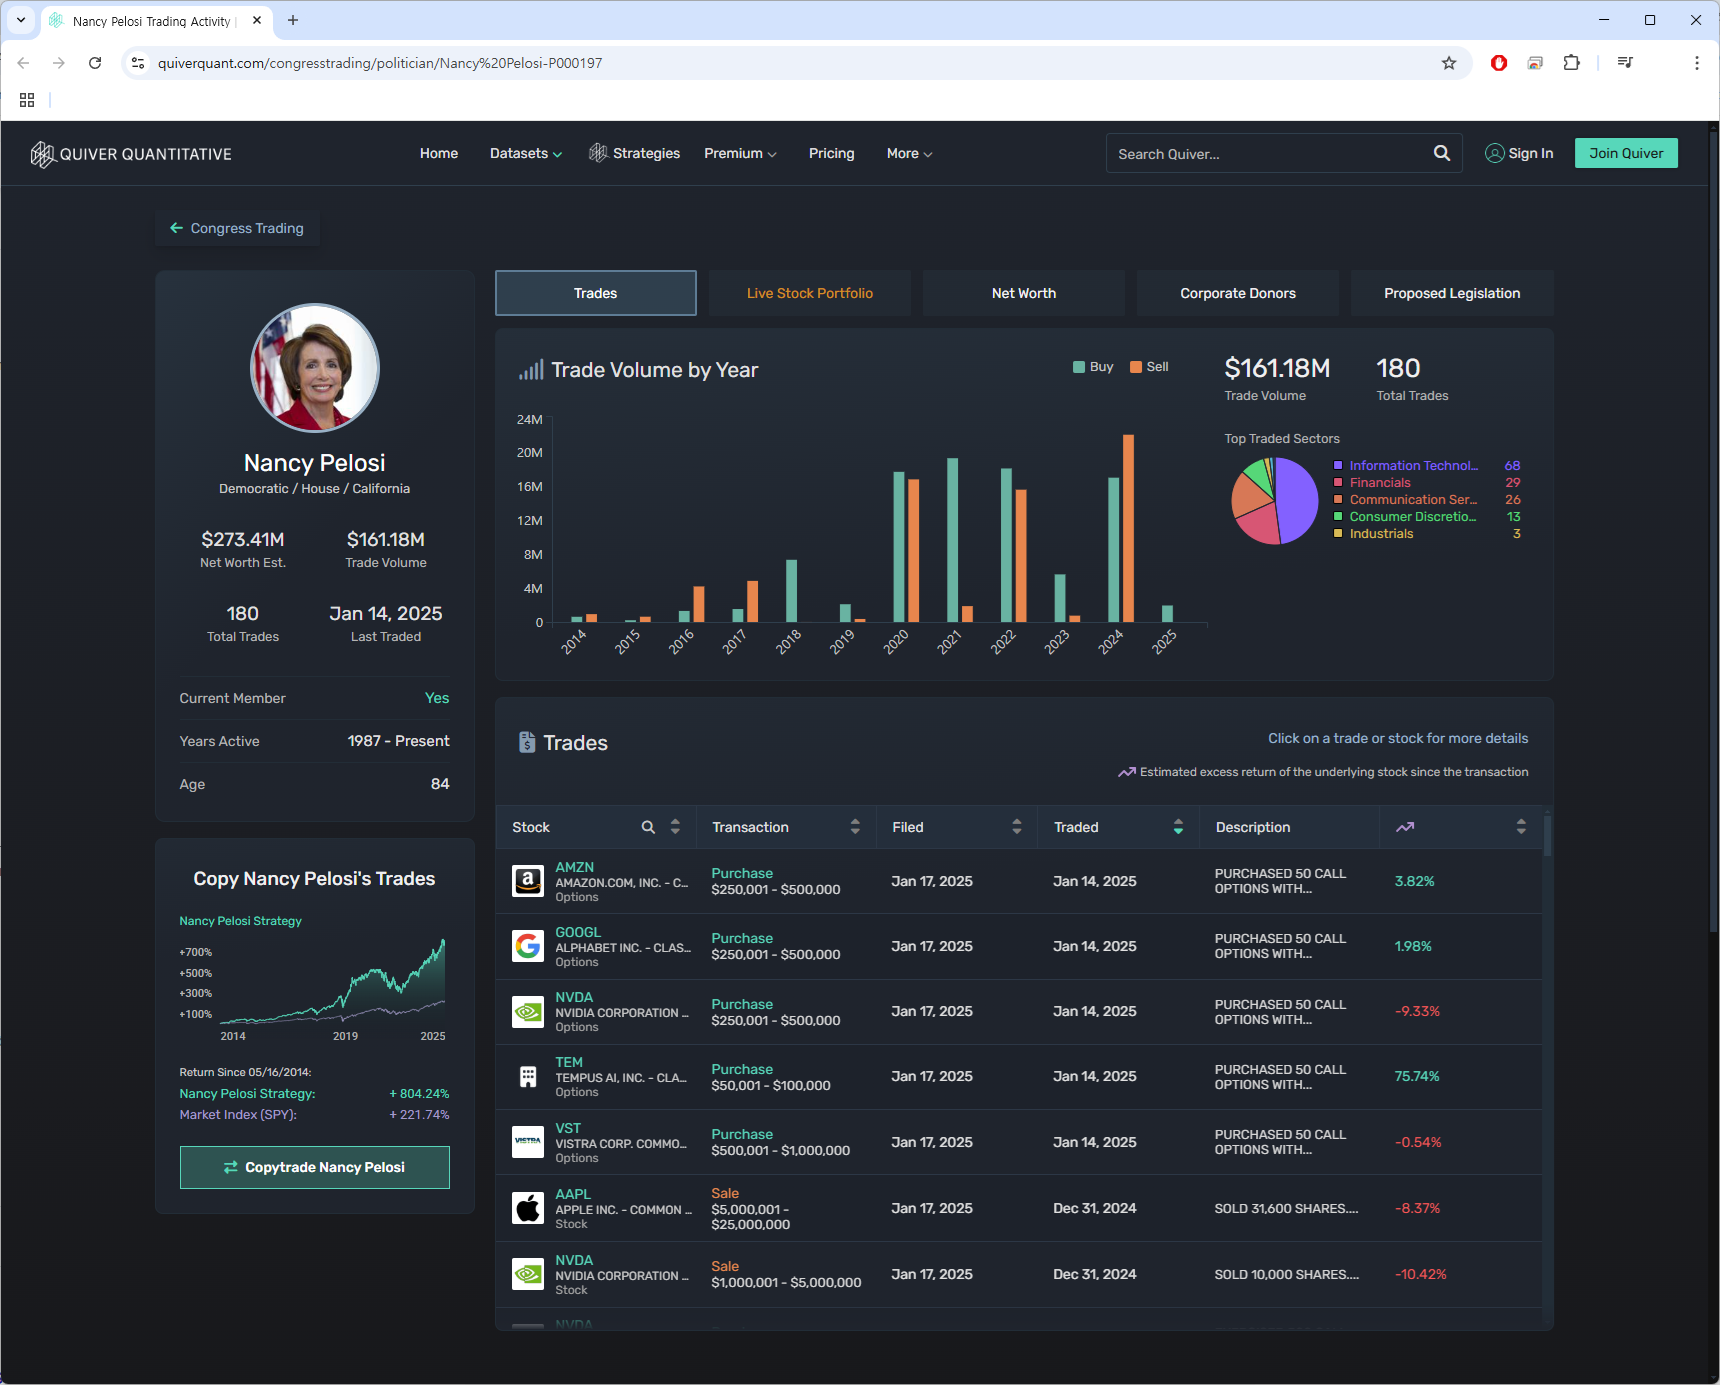
Task: Sort by excess return column arrows
Action: (x=1521, y=827)
